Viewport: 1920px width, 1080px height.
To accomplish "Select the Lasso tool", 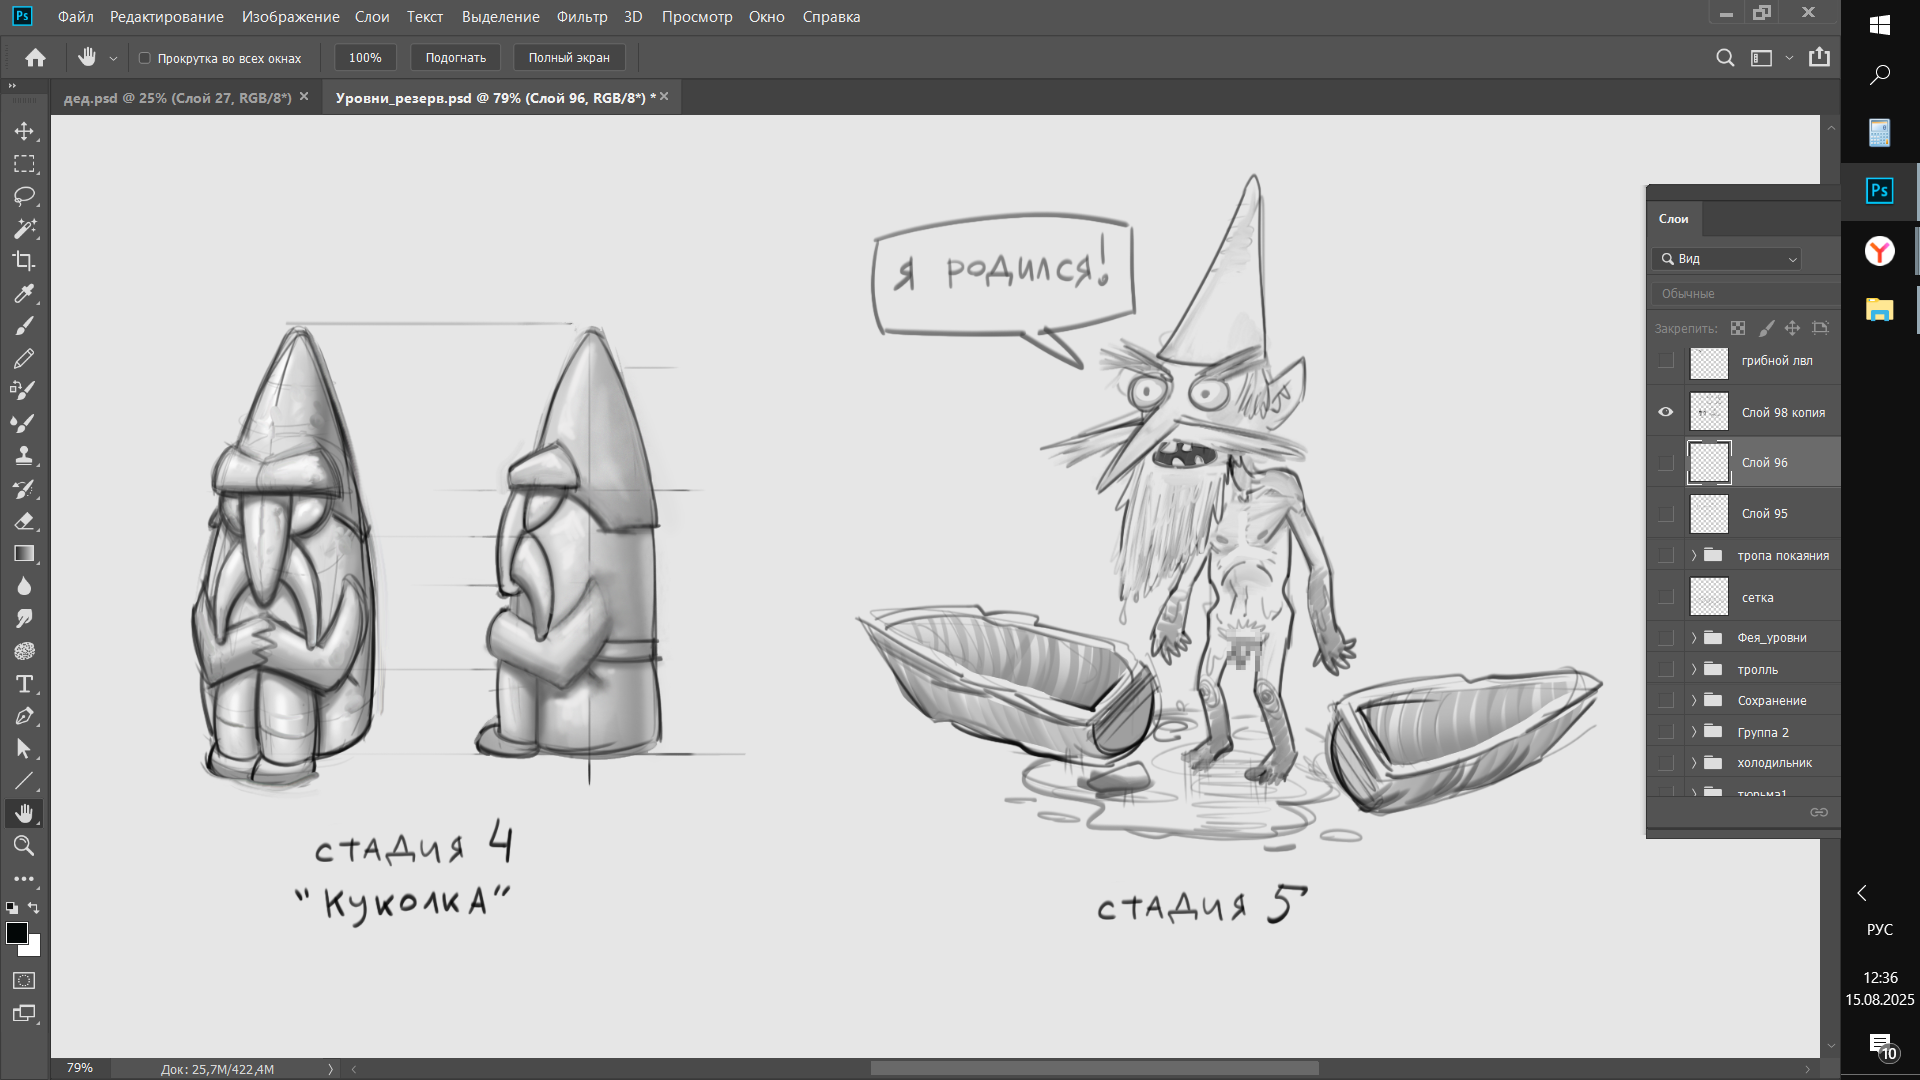I will click(24, 196).
